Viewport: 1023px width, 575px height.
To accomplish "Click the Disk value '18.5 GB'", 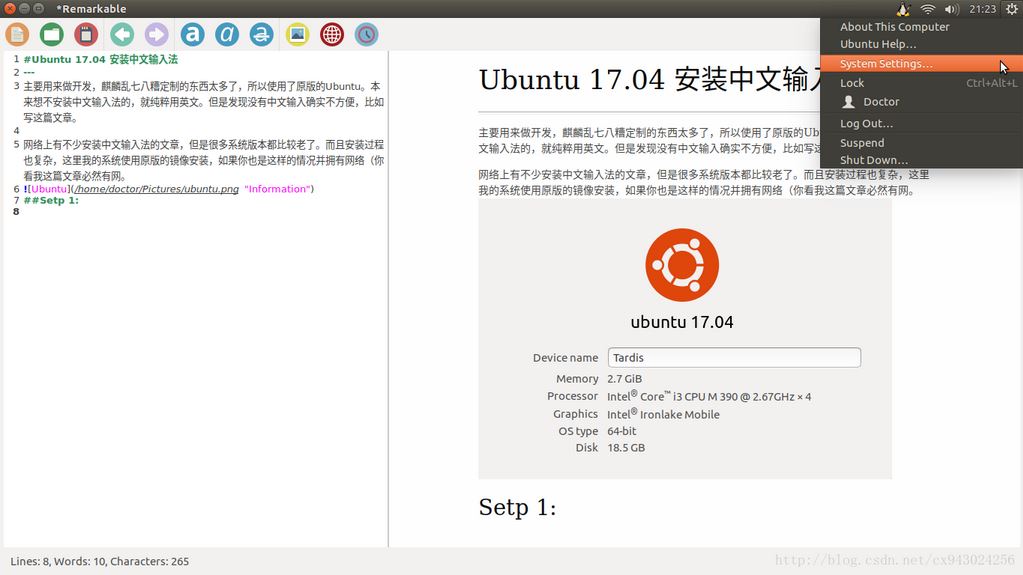I will 626,448.
